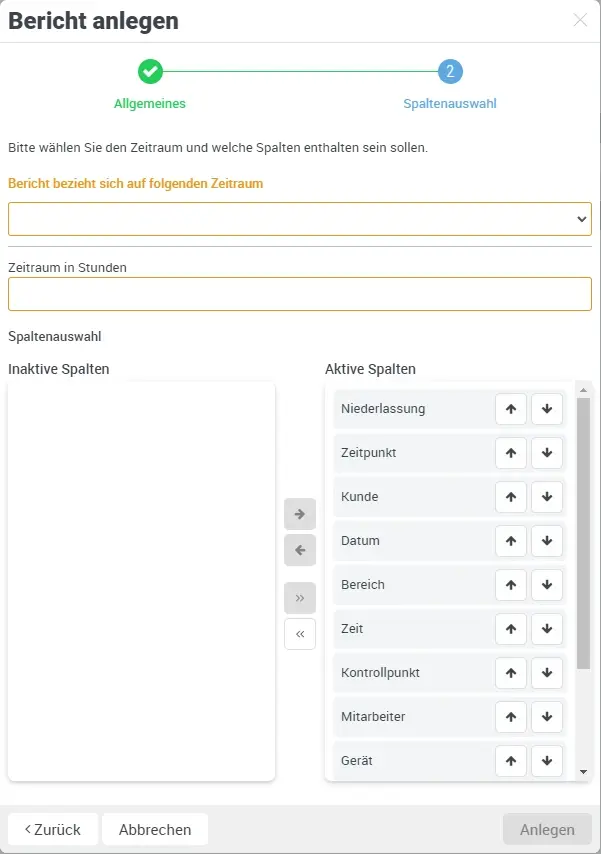Cancel via the Abbrechen button
Screen dimensions: 601x854
(x=156, y=829)
